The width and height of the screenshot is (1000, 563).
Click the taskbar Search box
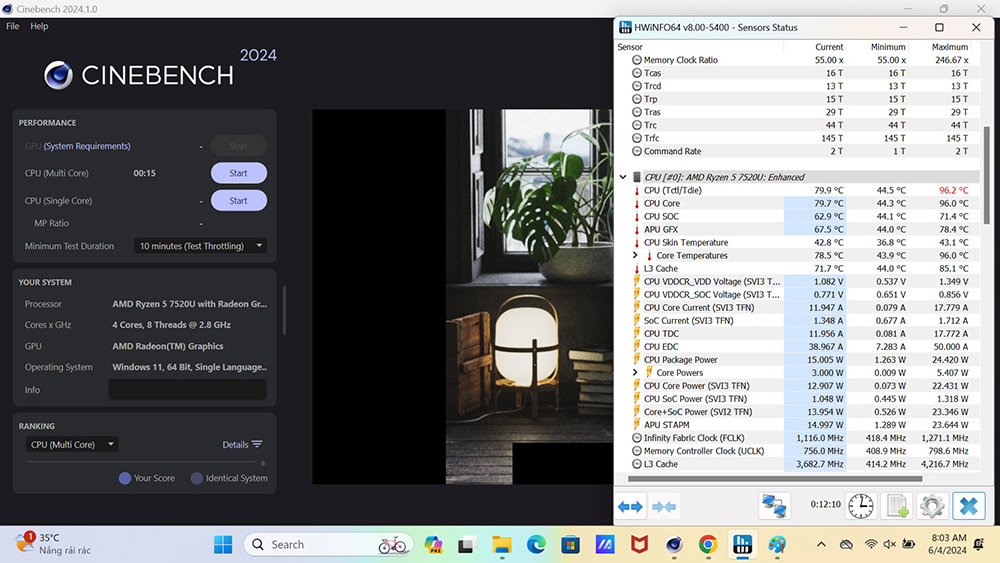[x=328, y=545]
